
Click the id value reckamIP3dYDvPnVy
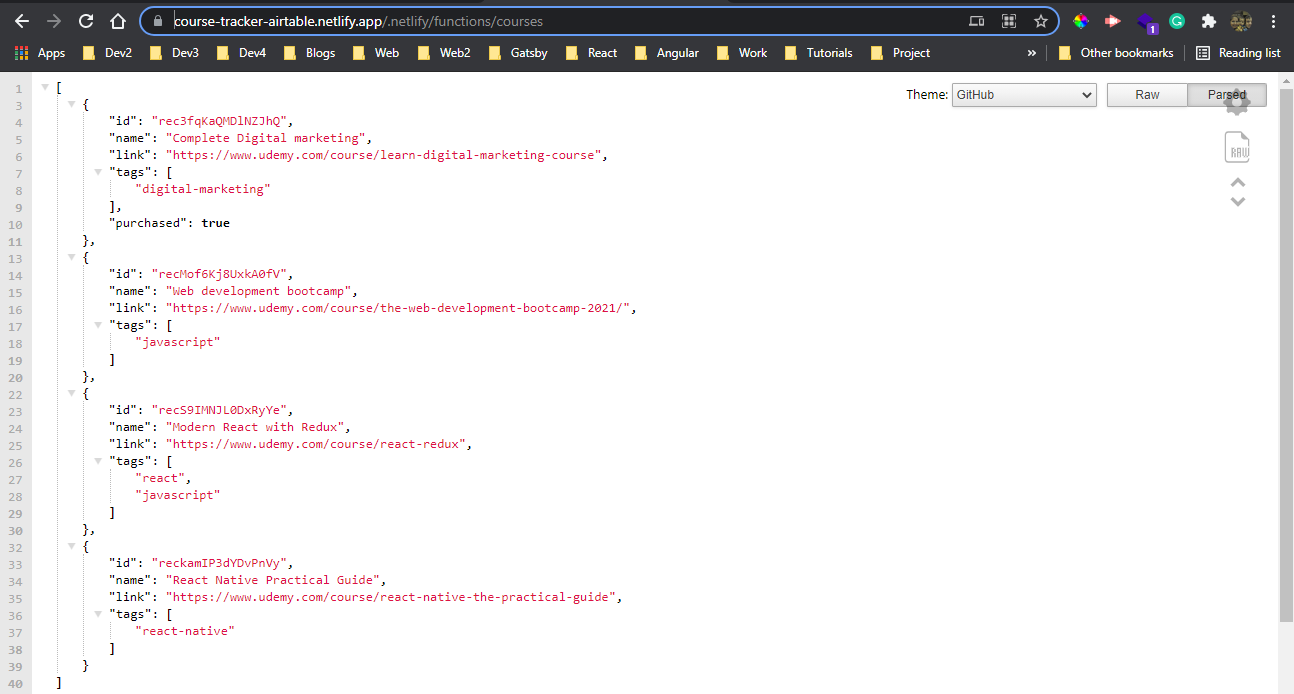[221, 563]
